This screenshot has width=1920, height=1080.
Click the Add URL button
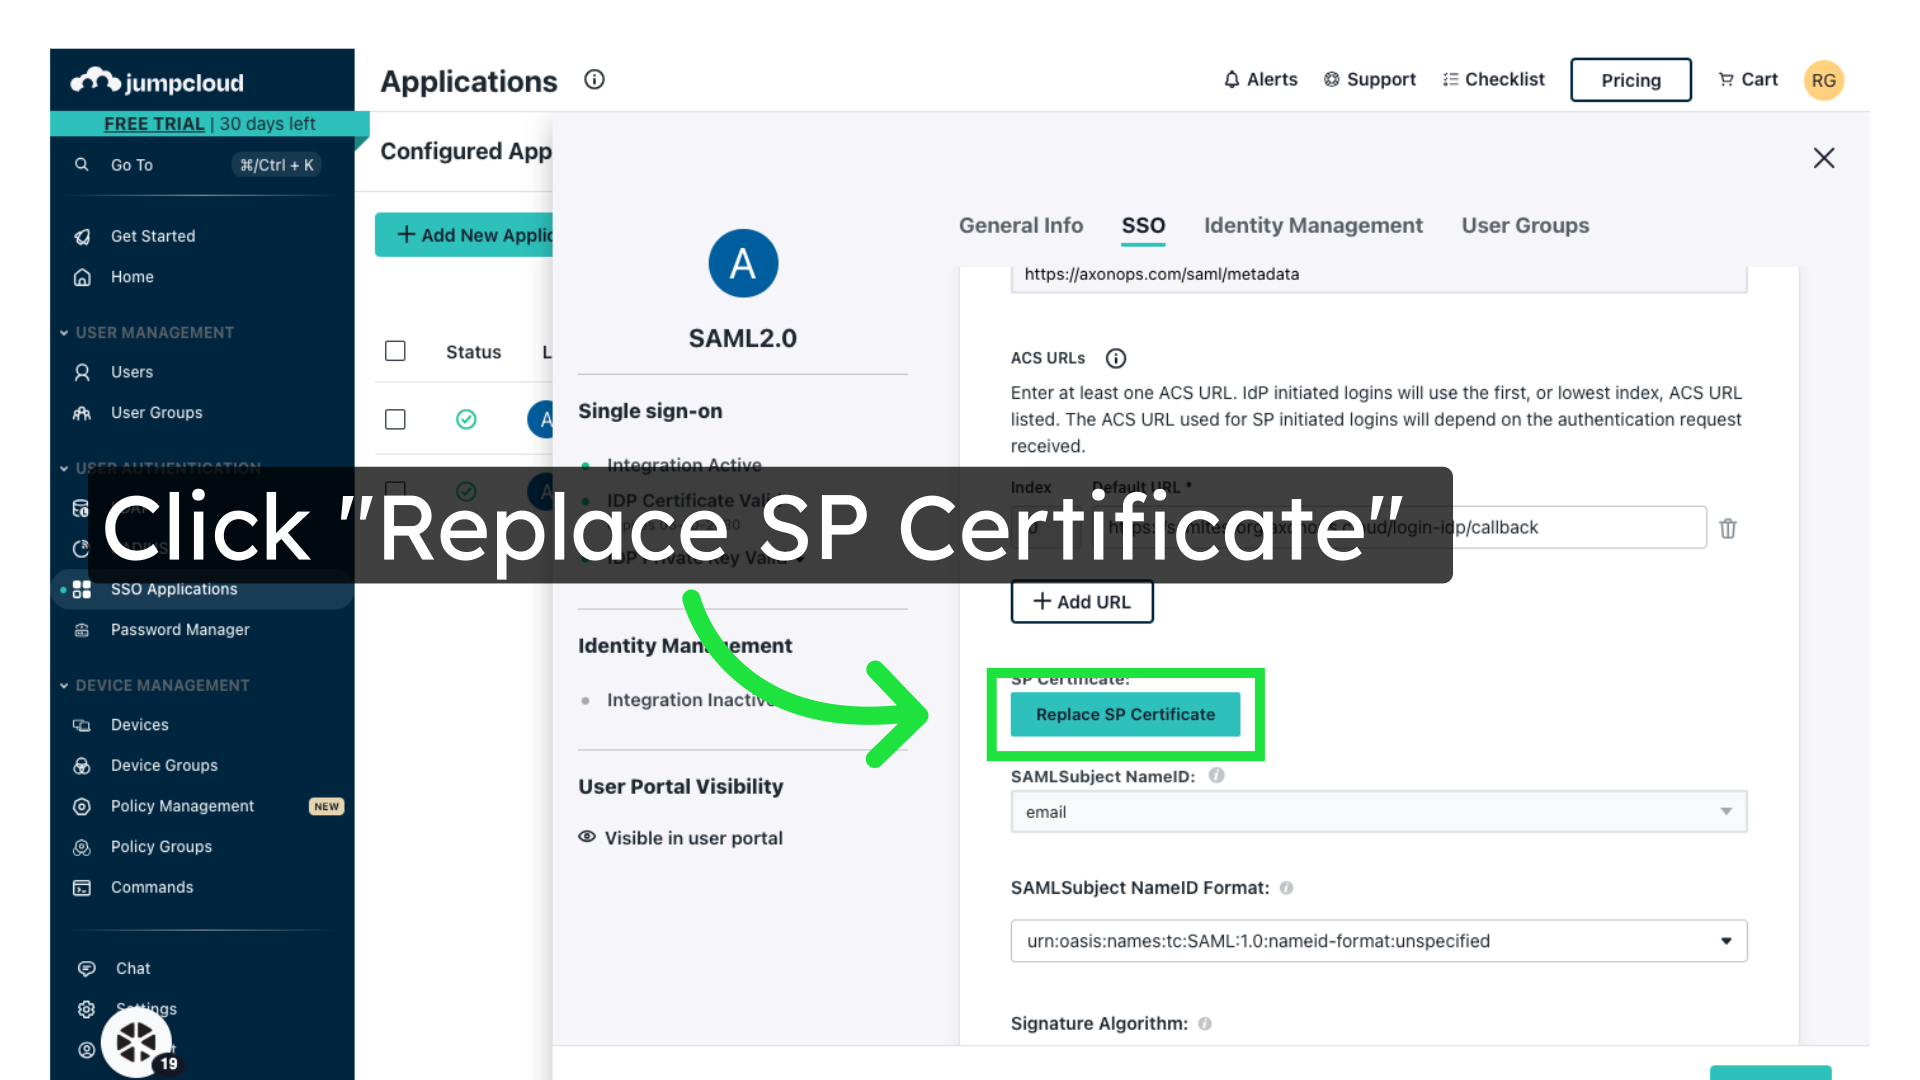[1081, 602]
